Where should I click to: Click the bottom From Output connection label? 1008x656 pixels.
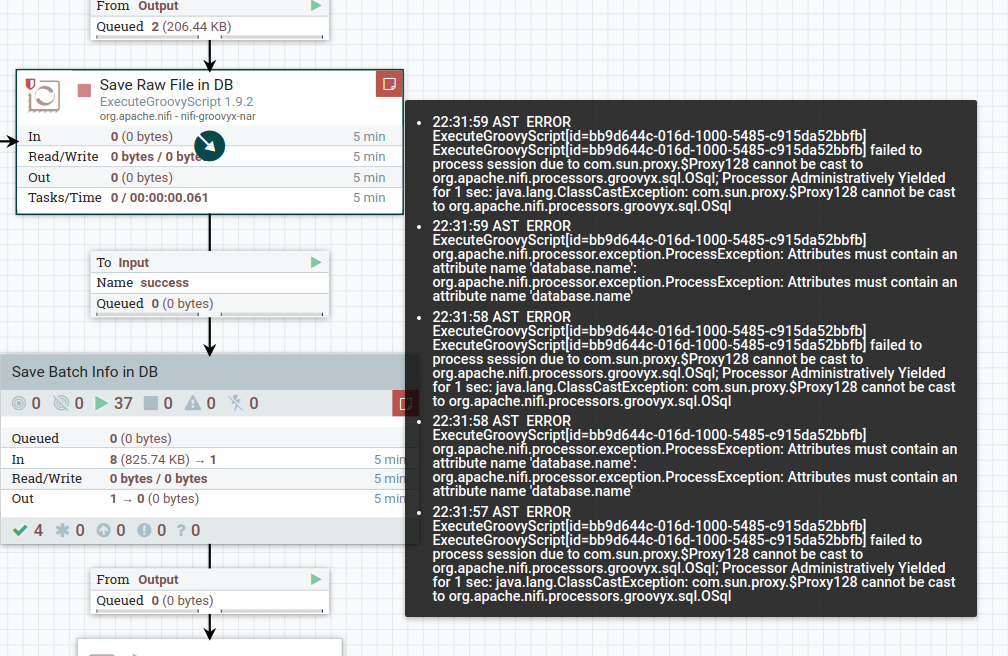pos(138,579)
